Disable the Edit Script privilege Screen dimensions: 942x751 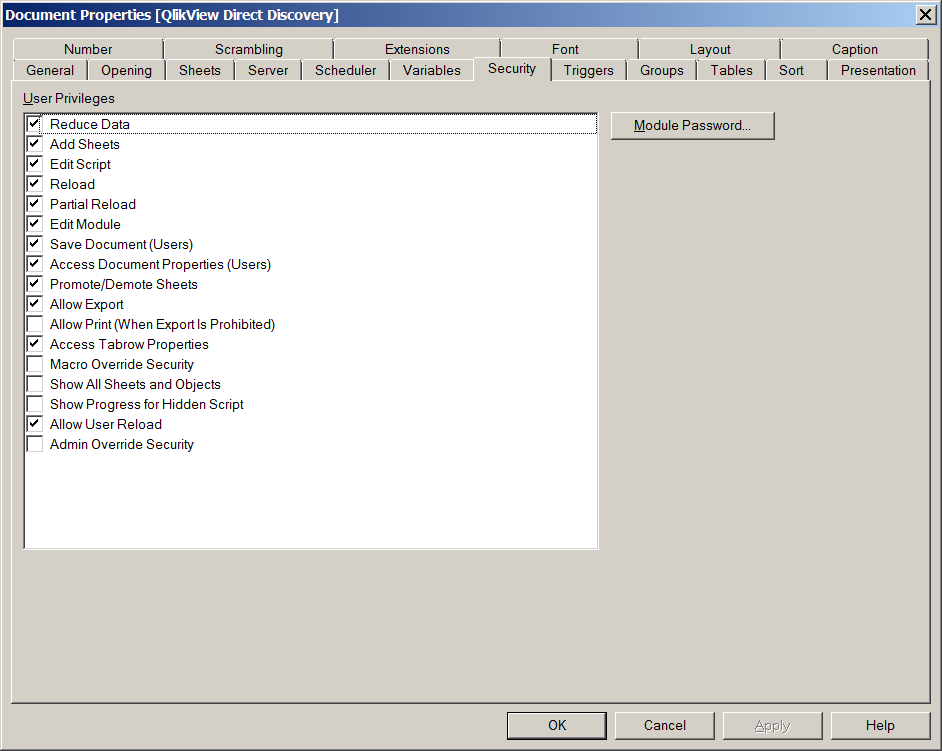pyautogui.click(x=34, y=164)
